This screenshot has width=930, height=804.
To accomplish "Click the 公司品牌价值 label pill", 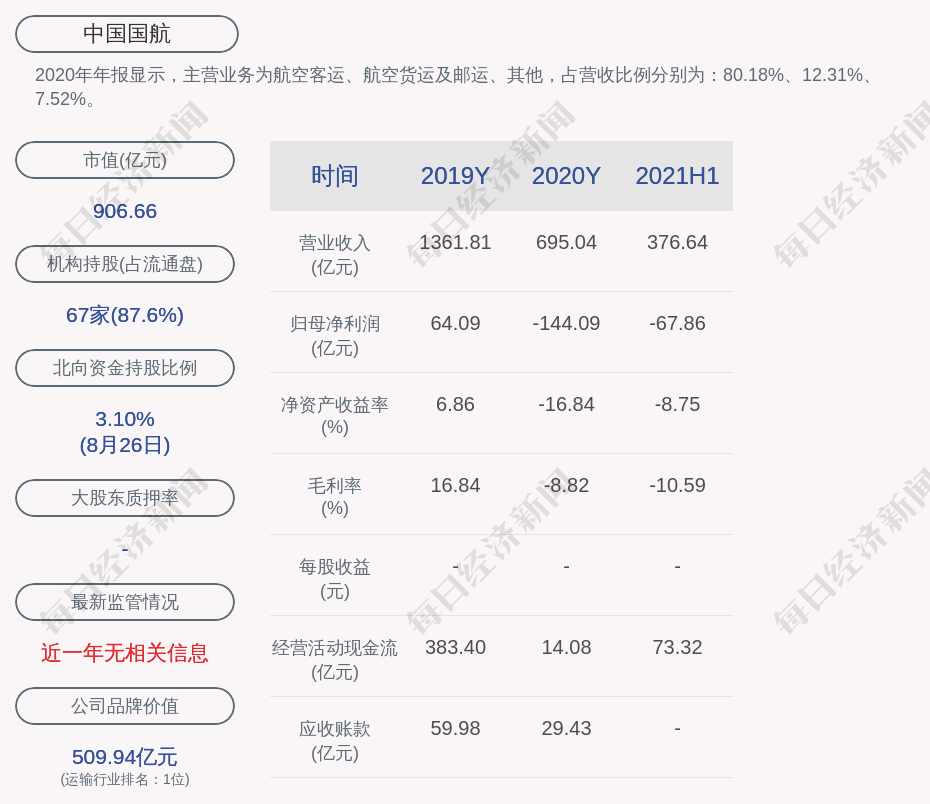I will (125, 706).
